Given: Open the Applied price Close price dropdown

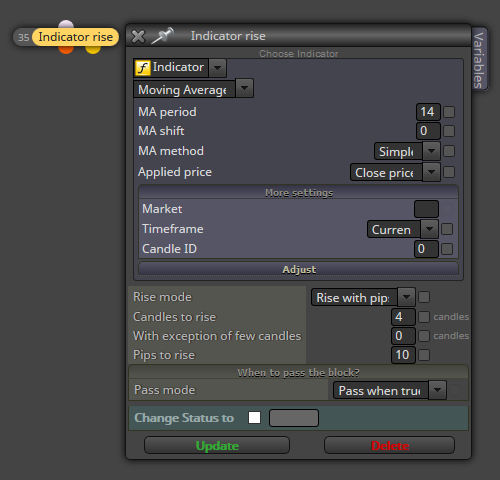Looking at the screenshot, I should tap(431, 172).
